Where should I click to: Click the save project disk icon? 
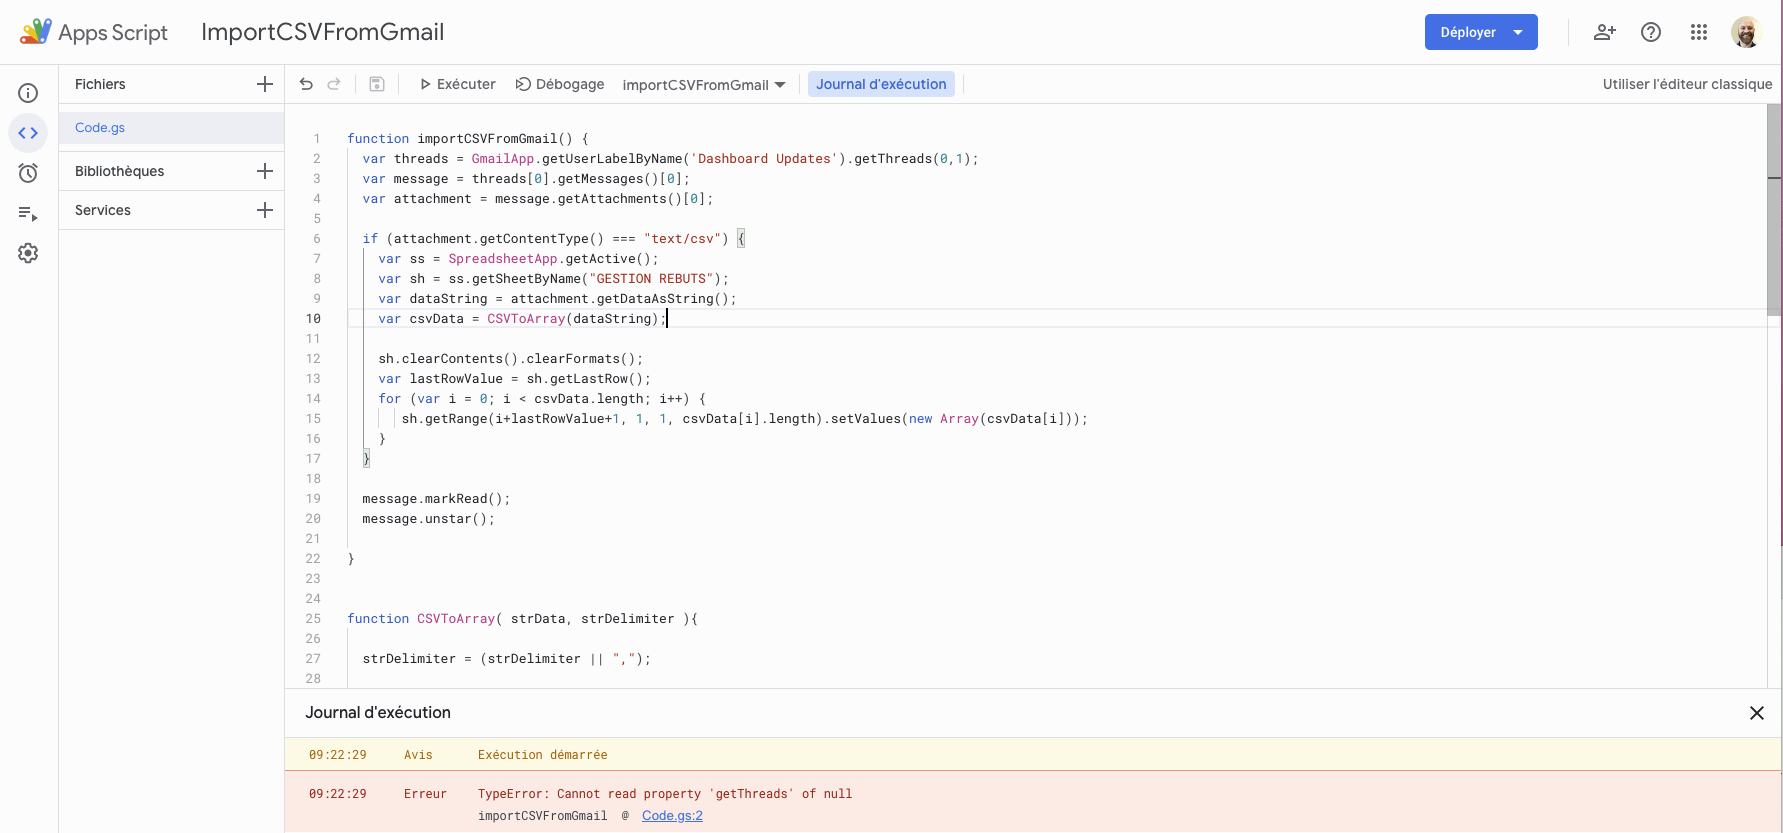coord(377,84)
